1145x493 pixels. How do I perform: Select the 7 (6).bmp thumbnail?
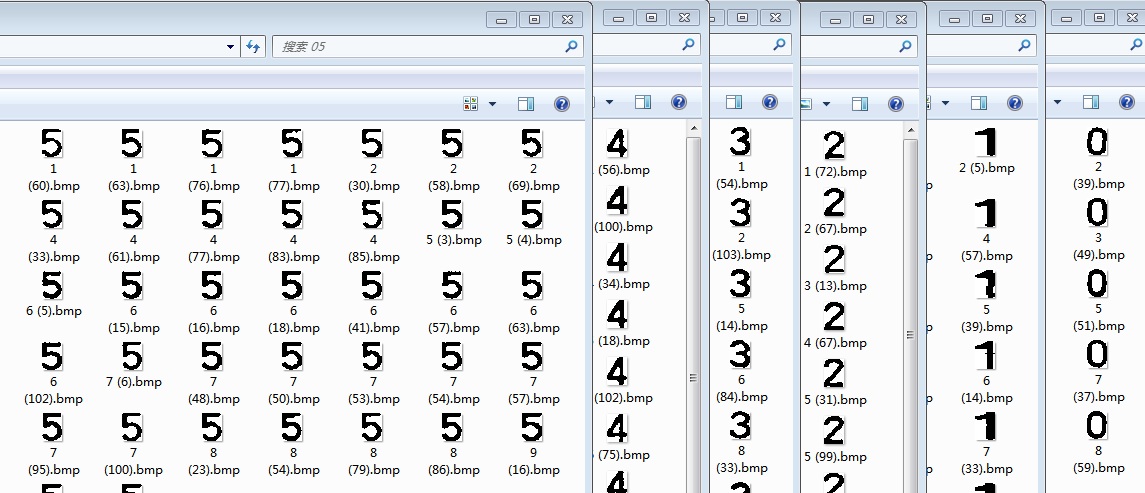point(132,356)
